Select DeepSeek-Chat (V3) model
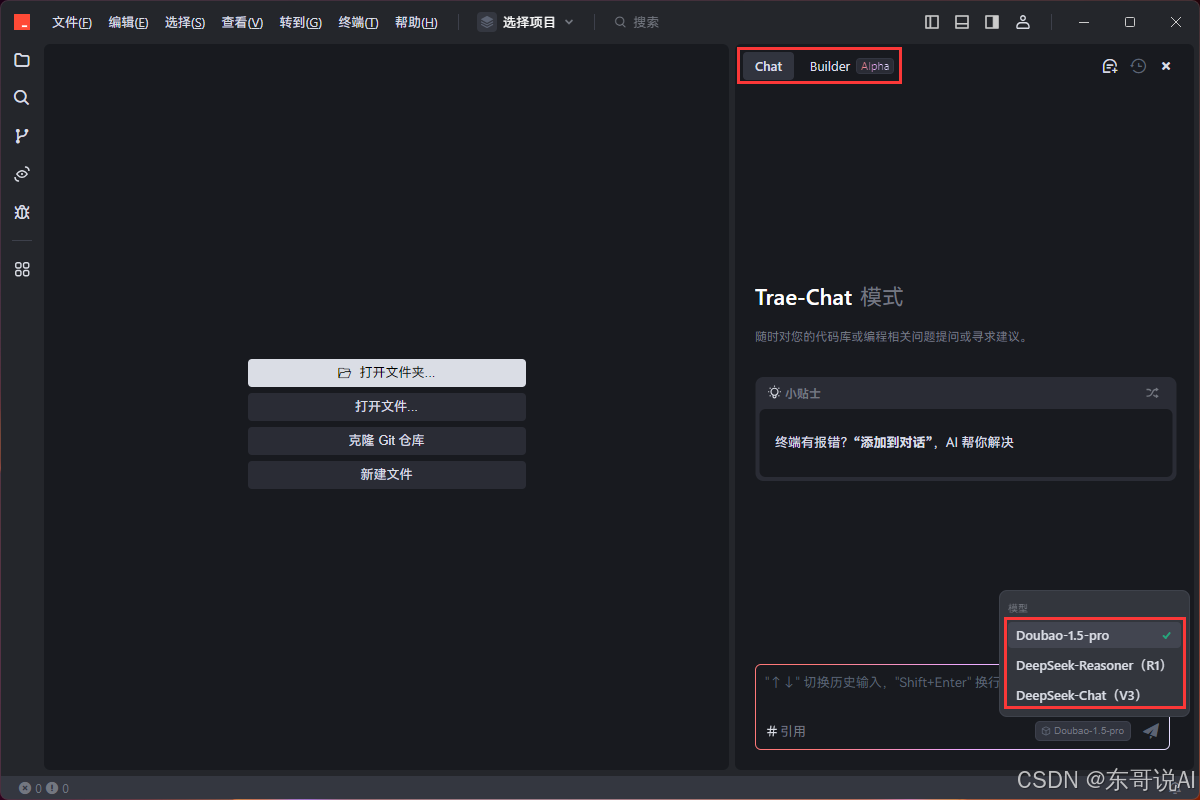The width and height of the screenshot is (1200, 800). [x=1094, y=695]
